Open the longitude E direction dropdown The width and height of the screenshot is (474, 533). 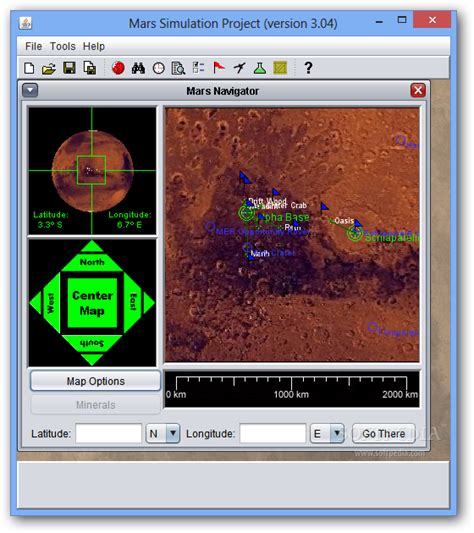327,433
